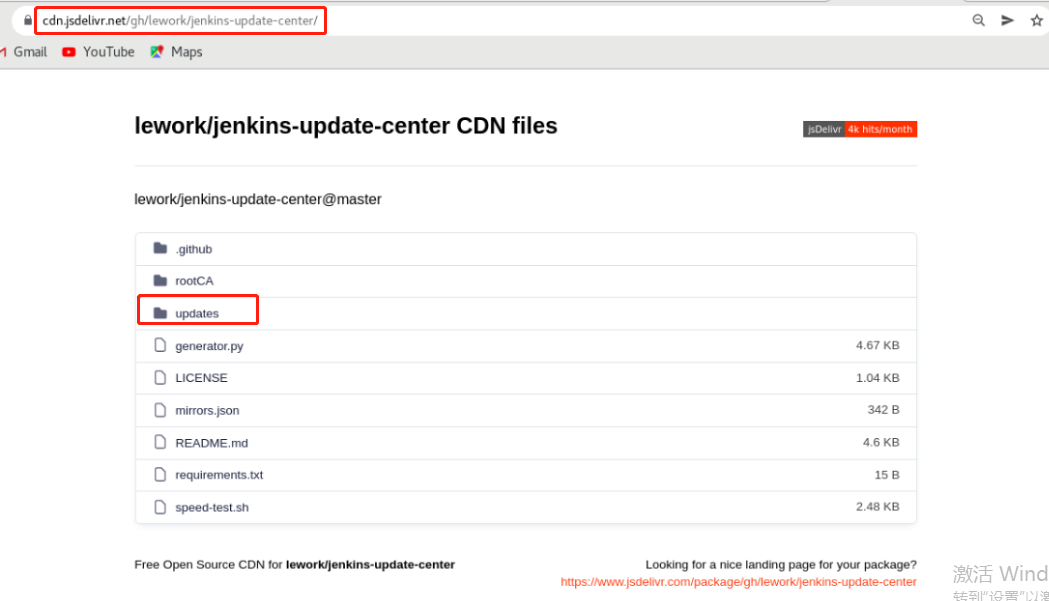Open mirrors.json file
This screenshot has width=1049, height=601.
tap(207, 410)
